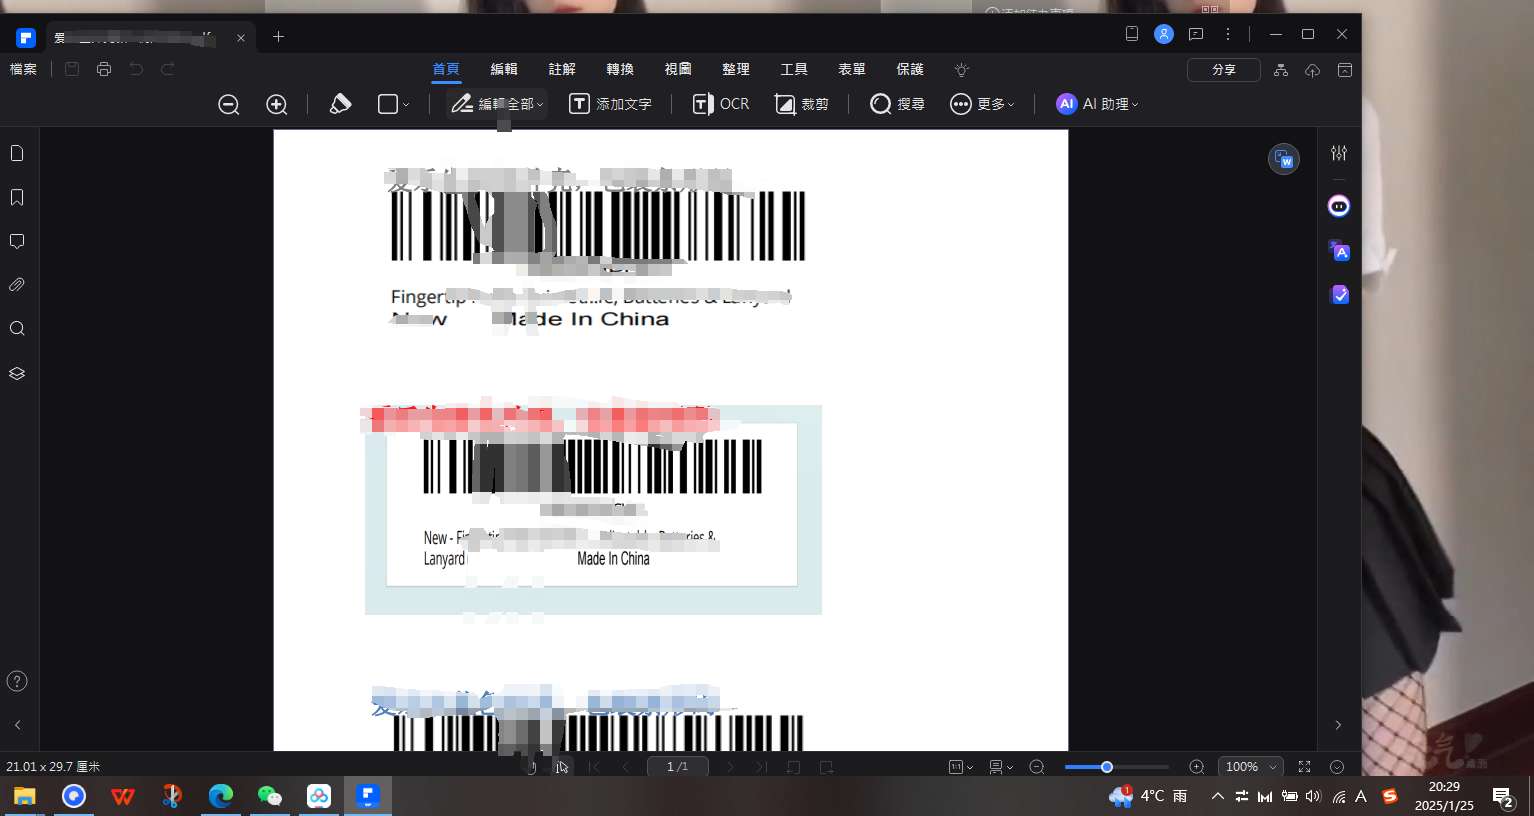Select the text select cursor tool in status bar
This screenshot has width=1534, height=816.
click(562, 767)
